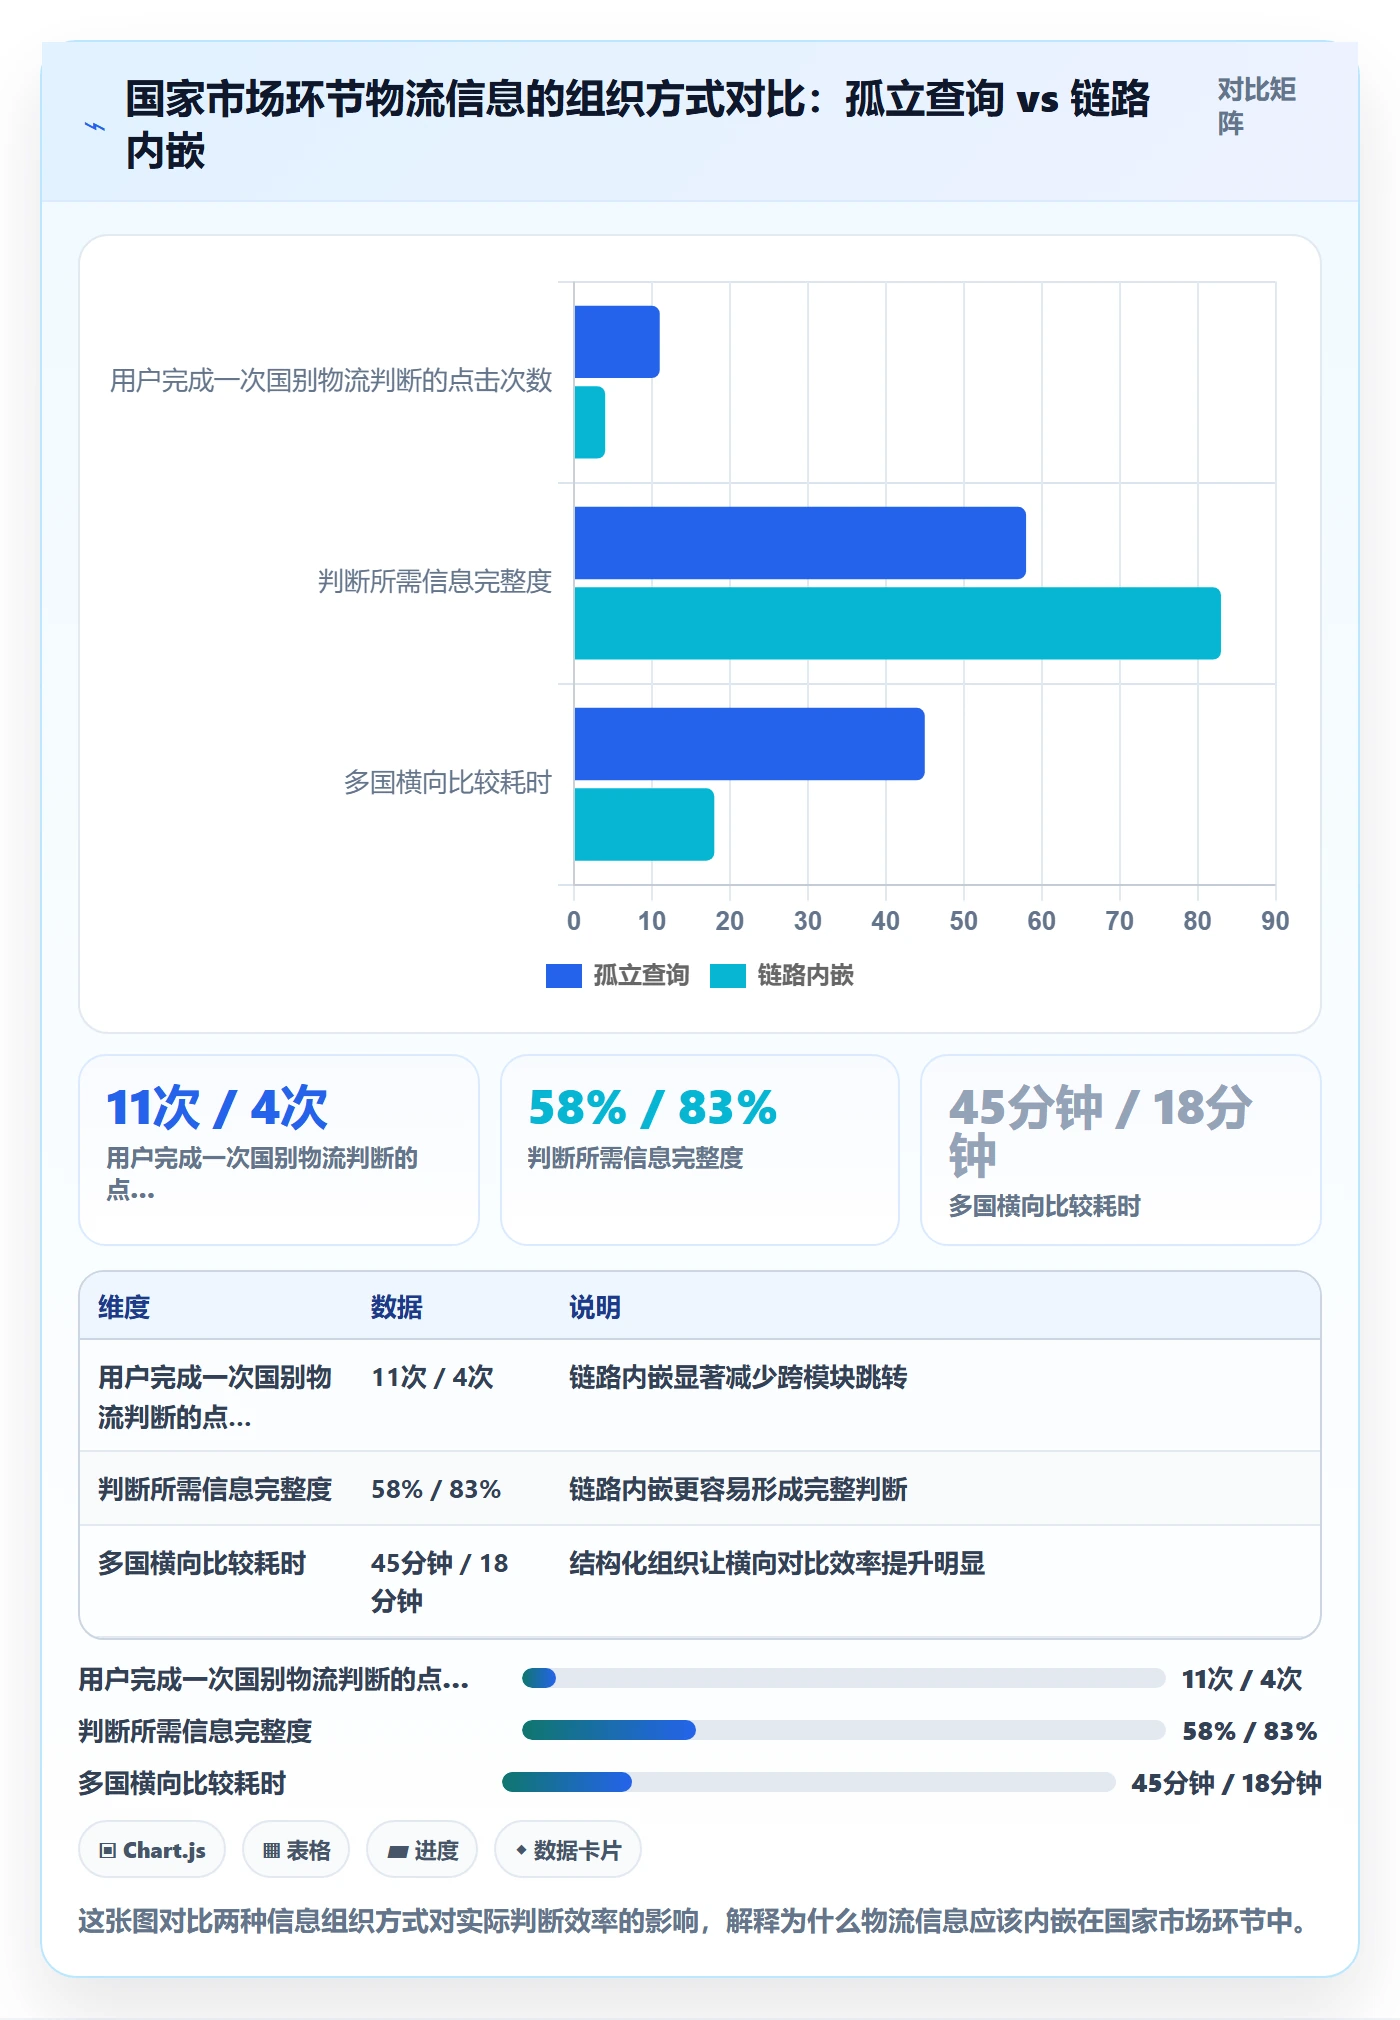
Task: Click the chart axis label 用户完成一次国别物流判断的点击次数
Action: coord(331,381)
